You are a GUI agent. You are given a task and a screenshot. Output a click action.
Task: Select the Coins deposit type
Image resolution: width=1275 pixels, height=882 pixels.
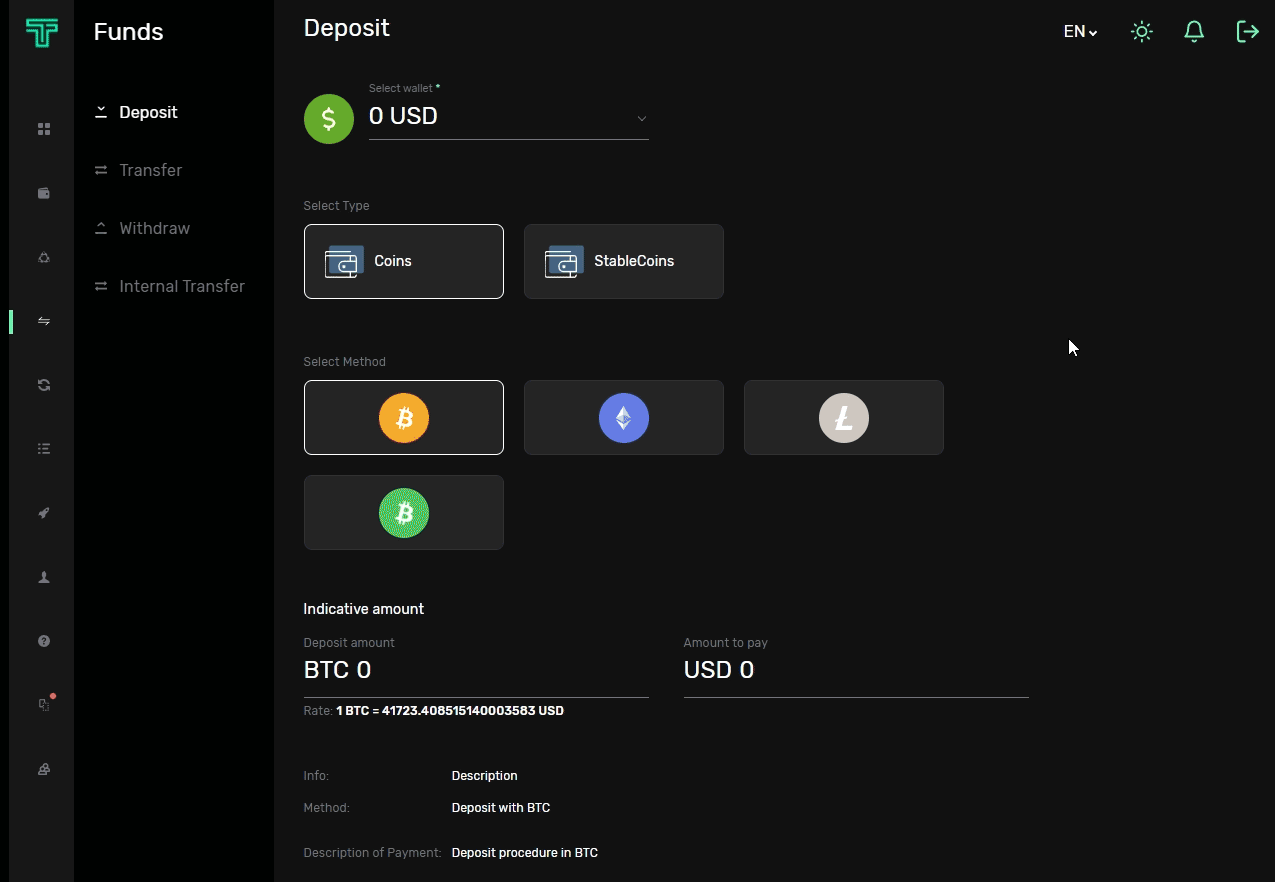pos(403,261)
